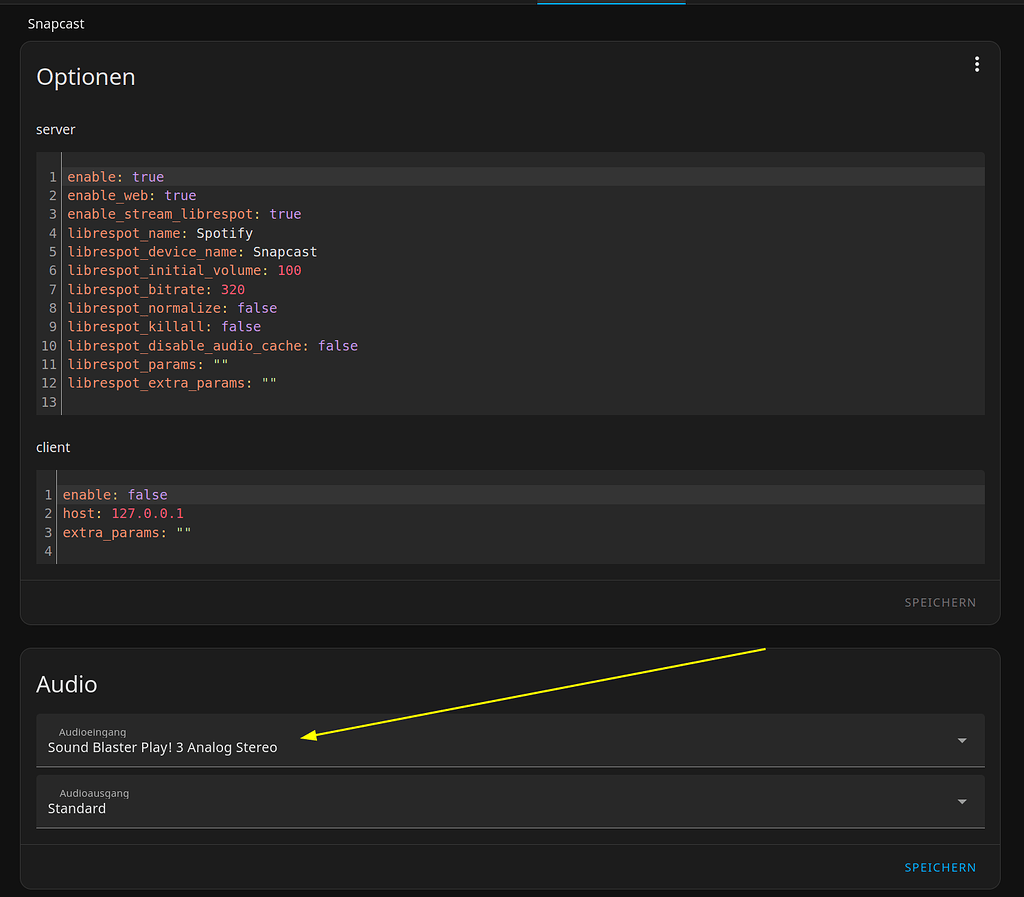
Task: Click the librespot_bitrate value 320
Action: [x=232, y=289]
